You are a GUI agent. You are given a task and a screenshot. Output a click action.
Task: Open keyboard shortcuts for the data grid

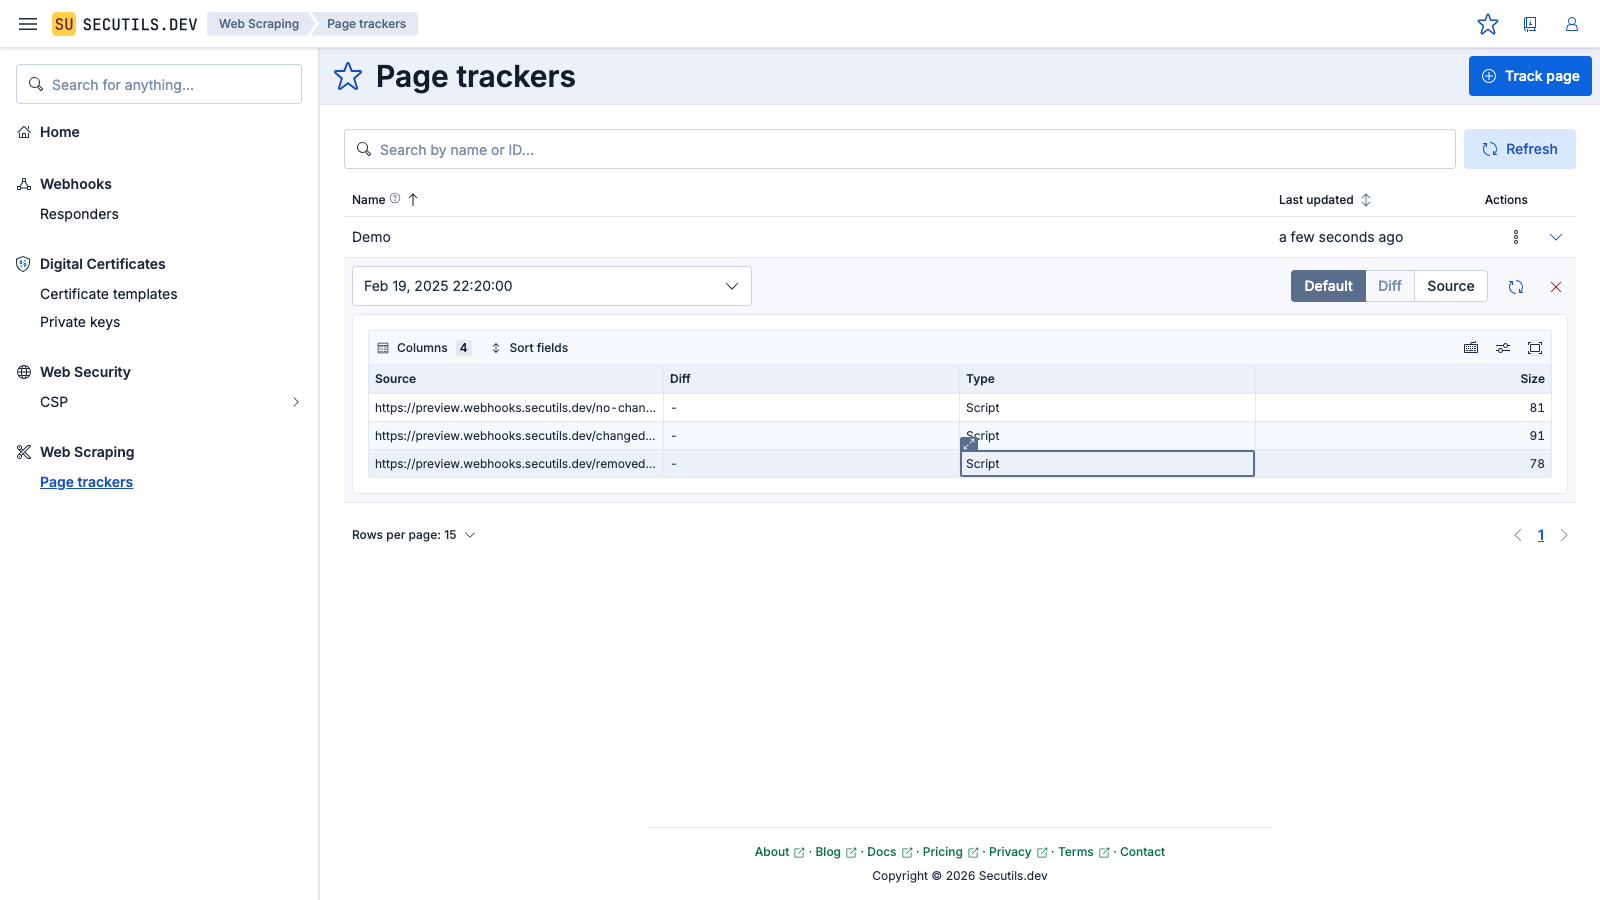[1471, 347]
